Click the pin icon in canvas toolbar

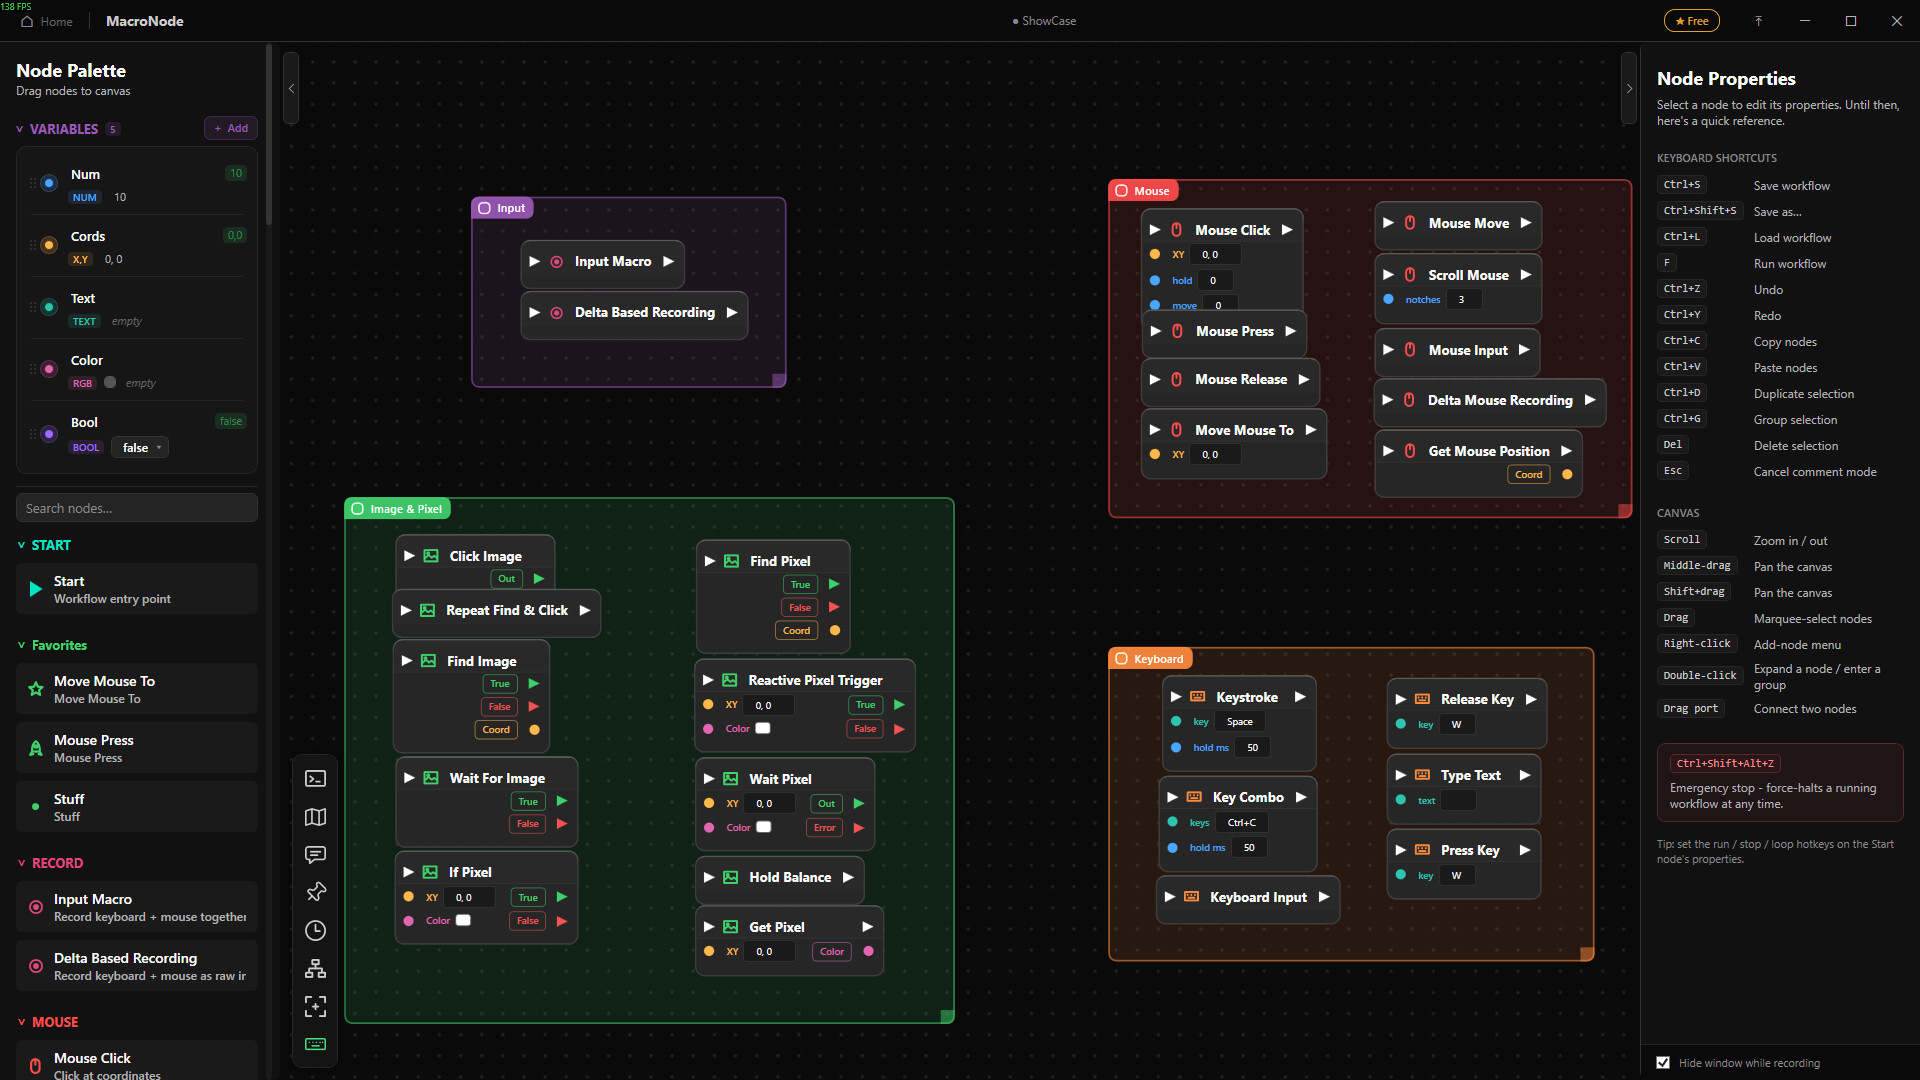coord(315,892)
